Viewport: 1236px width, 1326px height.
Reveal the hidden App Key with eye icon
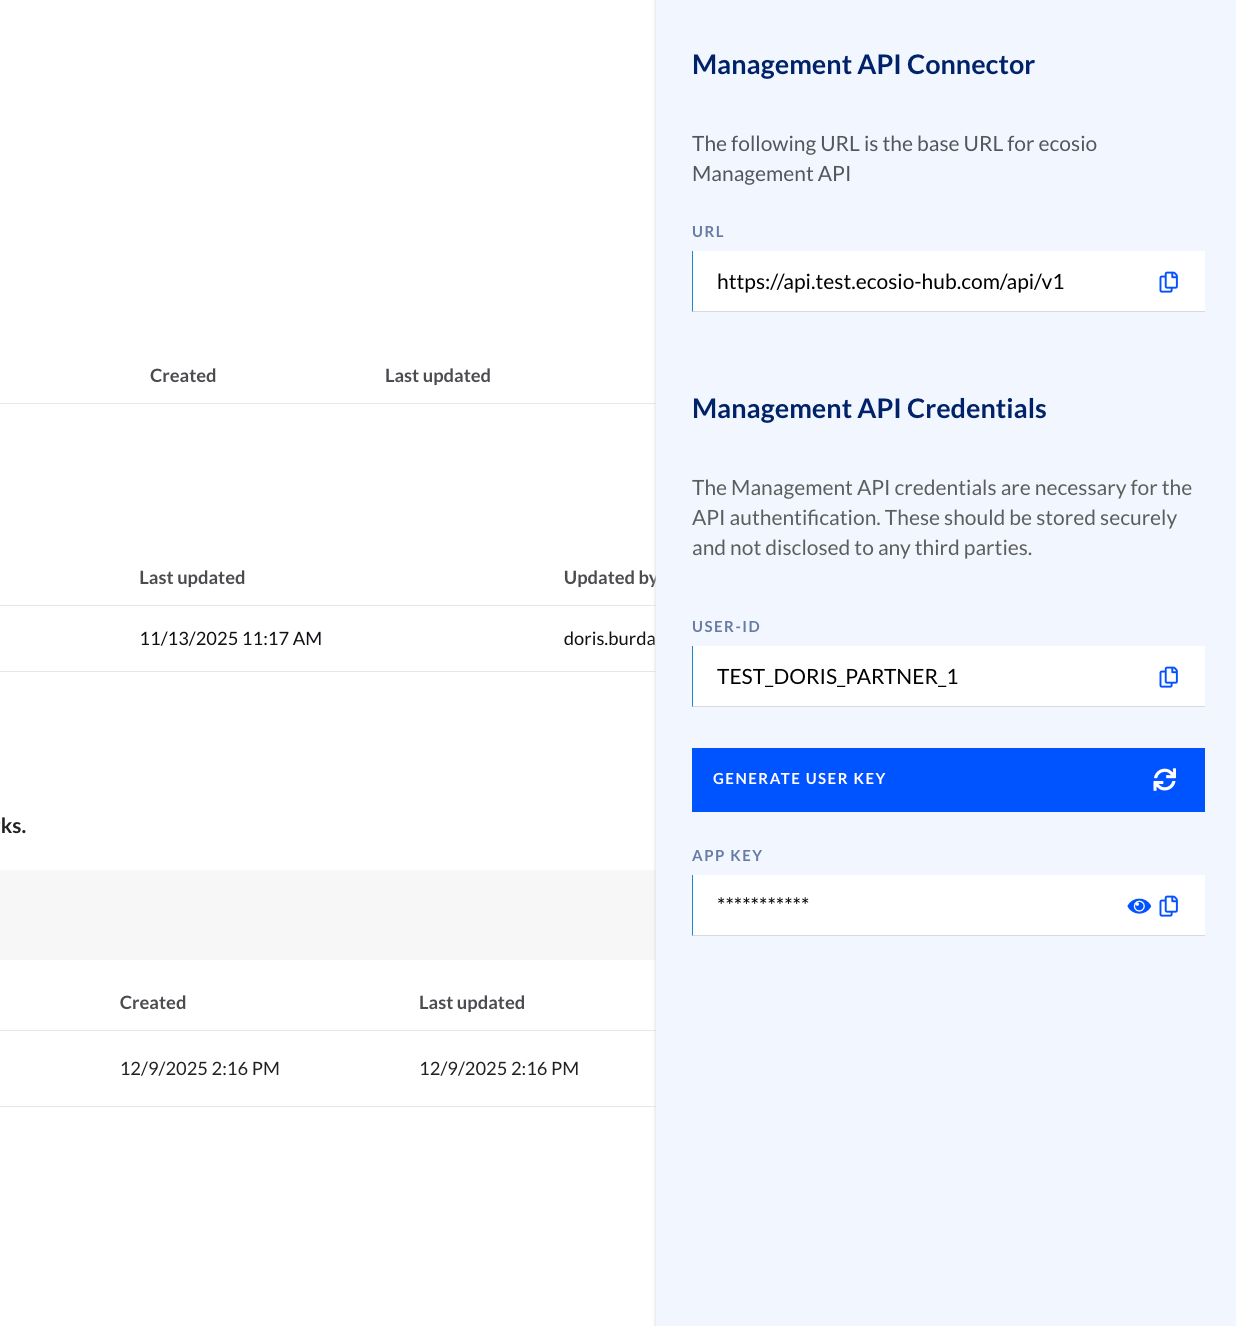click(1138, 906)
